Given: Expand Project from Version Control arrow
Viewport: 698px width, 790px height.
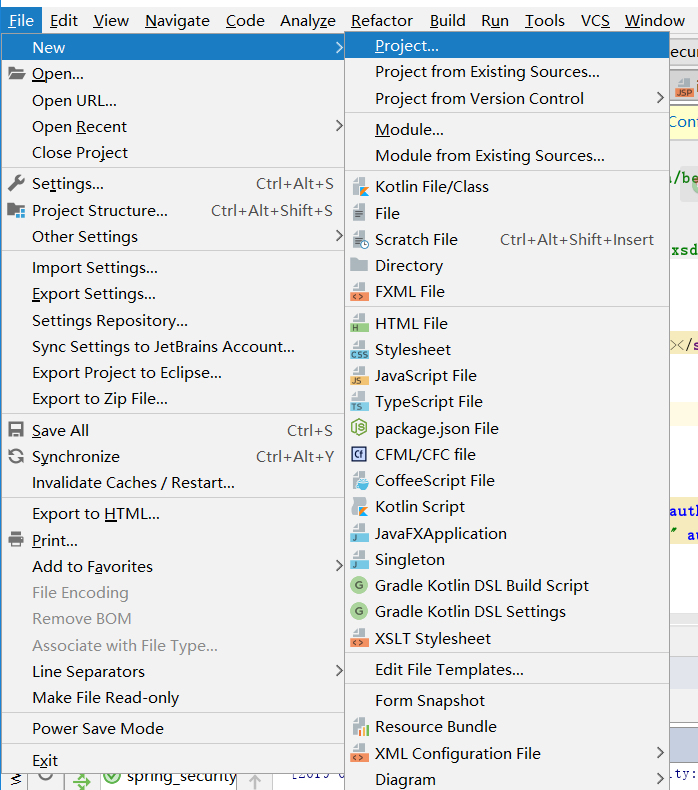Looking at the screenshot, I should pyautogui.click(x=660, y=98).
